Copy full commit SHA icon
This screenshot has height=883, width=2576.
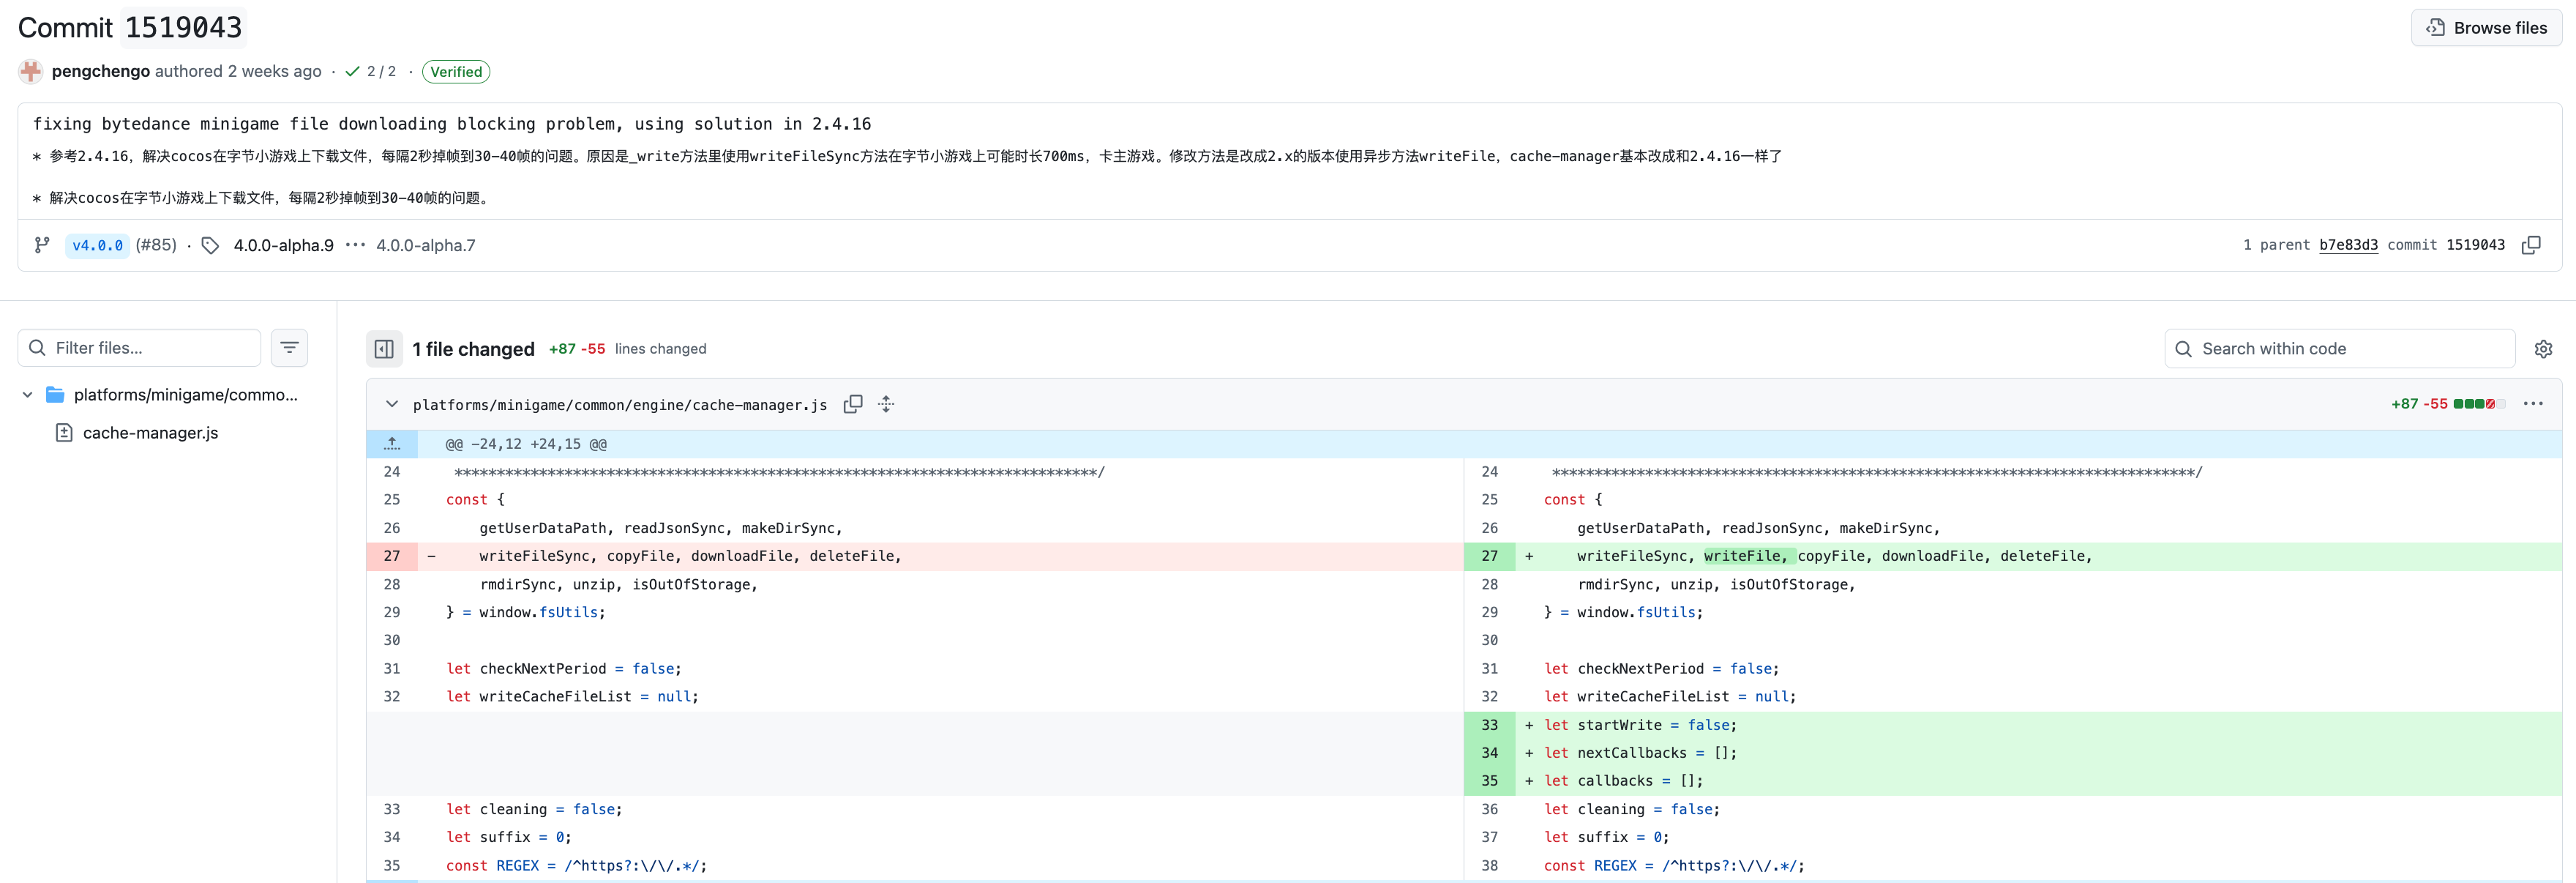coord(2531,245)
